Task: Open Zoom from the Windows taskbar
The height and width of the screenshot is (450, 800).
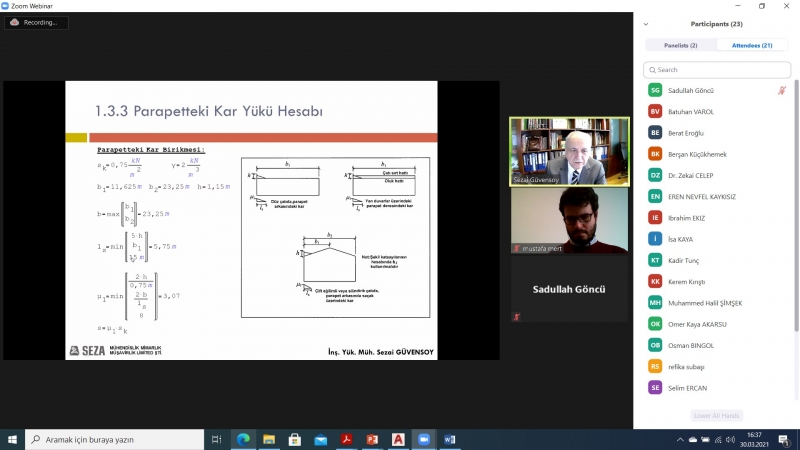Action: pyautogui.click(x=423, y=439)
